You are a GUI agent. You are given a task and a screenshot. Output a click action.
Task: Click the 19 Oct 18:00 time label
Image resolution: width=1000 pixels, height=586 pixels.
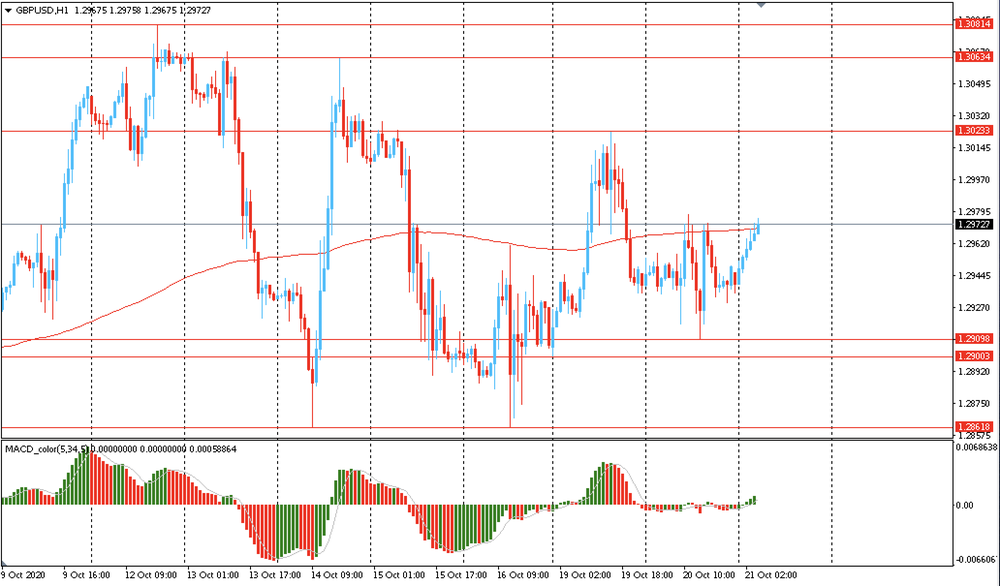click(x=647, y=575)
